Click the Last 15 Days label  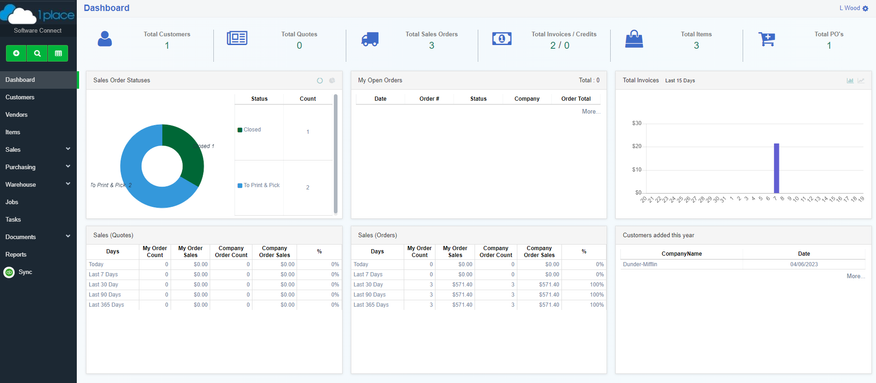pyautogui.click(x=680, y=81)
